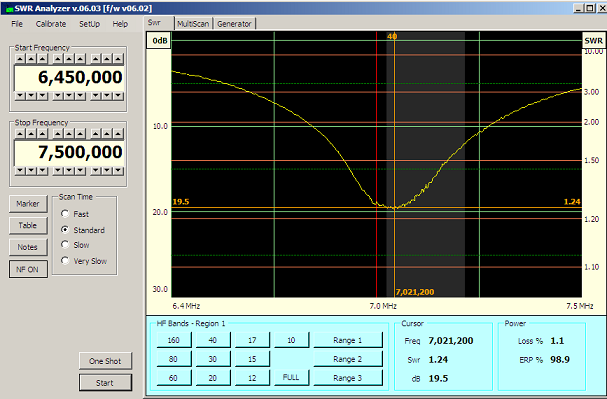Screen dimensions: 607x399
Task: Select the 10 meter band button
Action: [x=291, y=340]
